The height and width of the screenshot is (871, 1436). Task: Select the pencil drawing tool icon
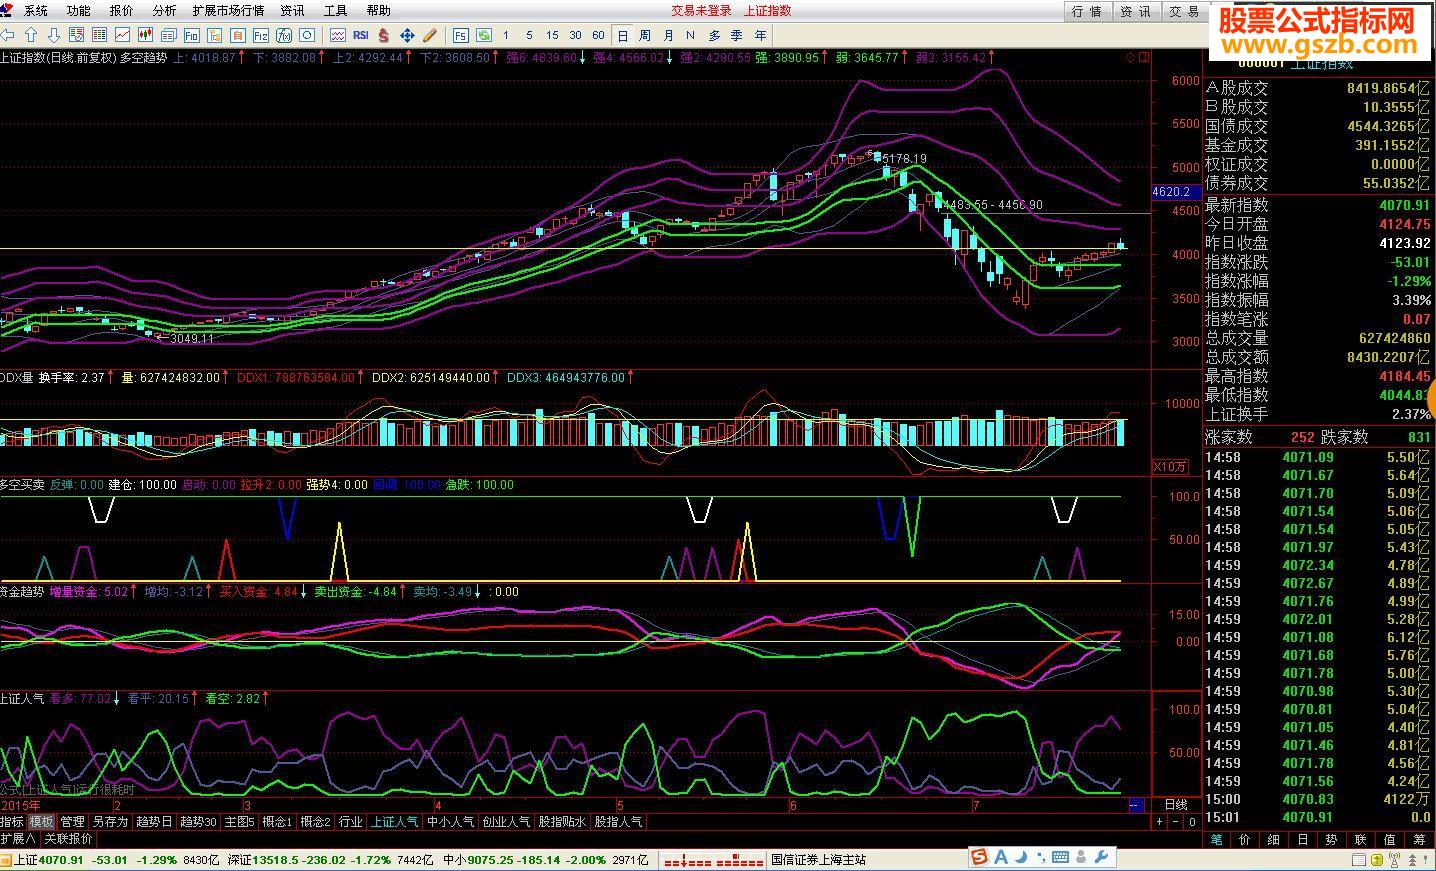428,35
